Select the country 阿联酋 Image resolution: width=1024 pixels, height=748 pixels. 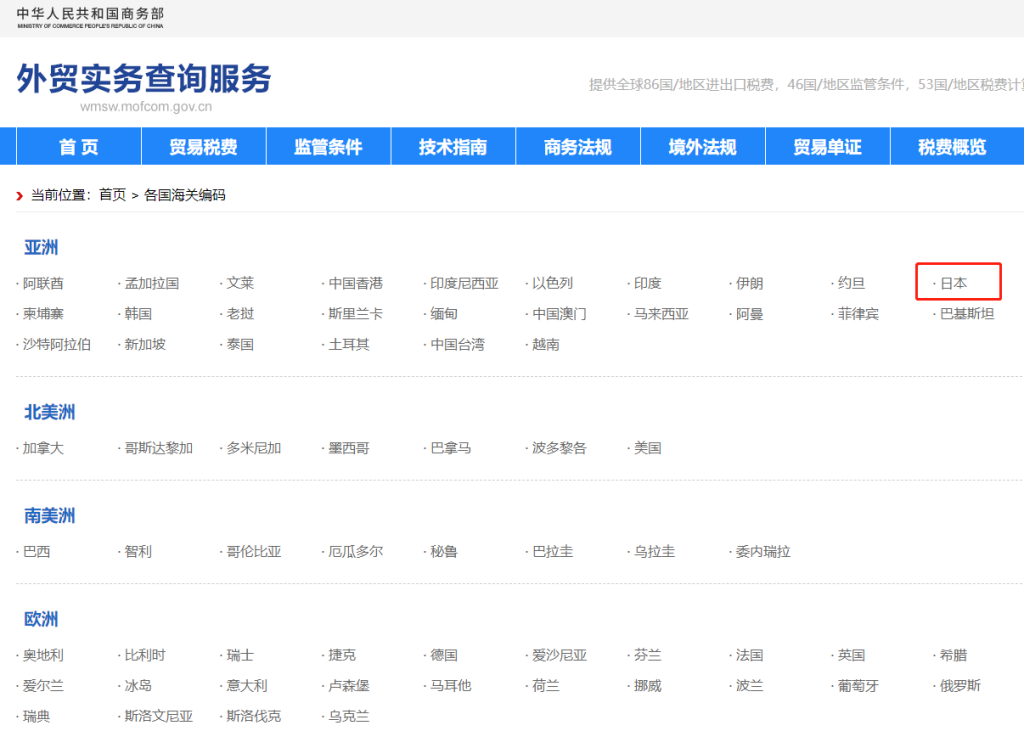[43, 283]
